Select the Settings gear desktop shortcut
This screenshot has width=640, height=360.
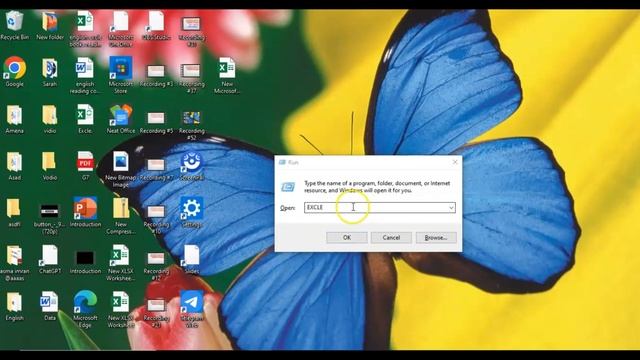191,212
